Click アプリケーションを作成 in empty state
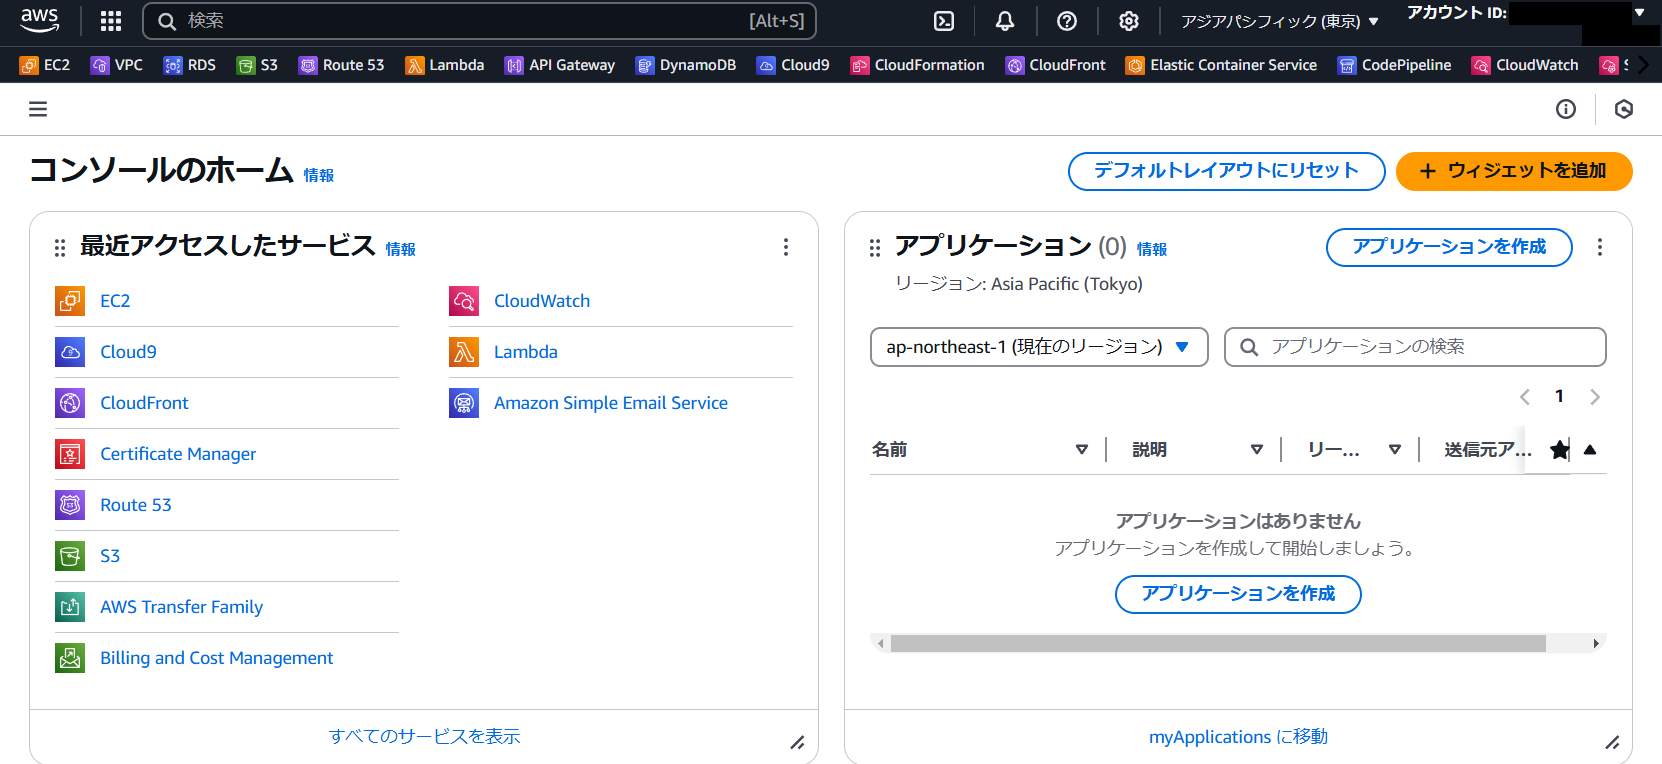Screen dimensions: 1662x764 1238,594
